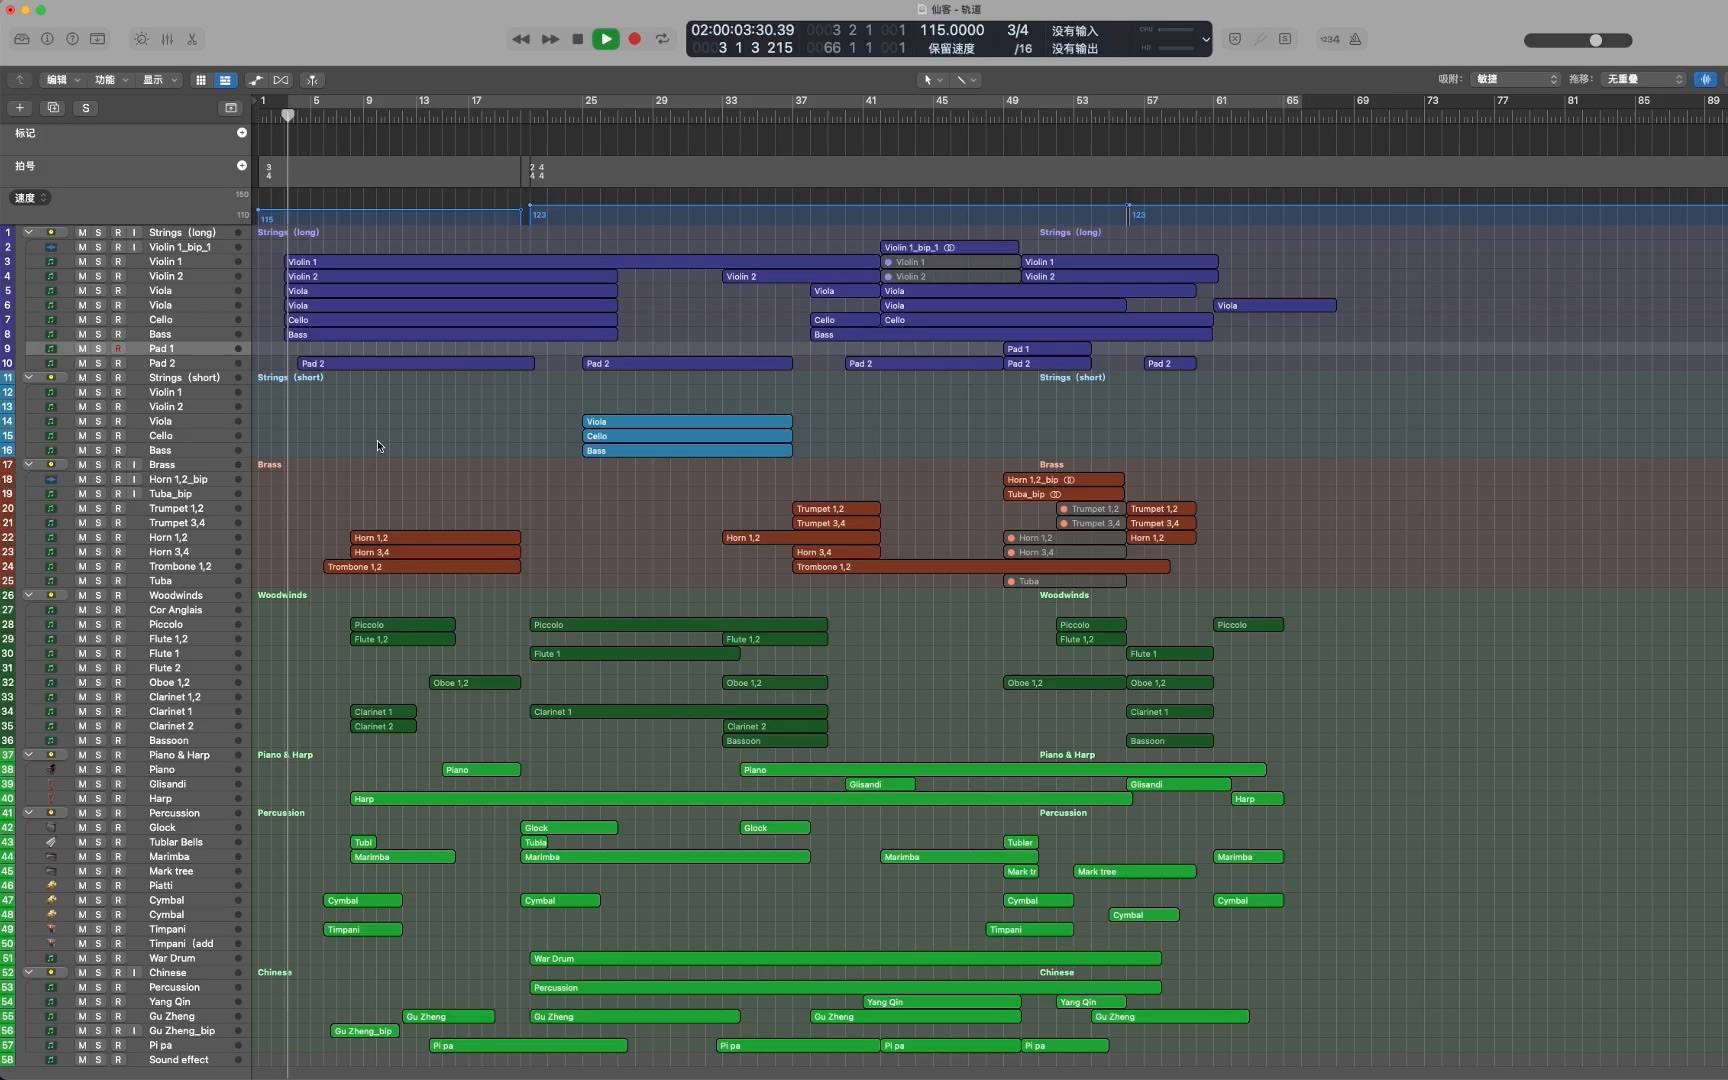Toggle the blue waveform zoom button
The image size is (1728, 1080).
(x=1706, y=79)
